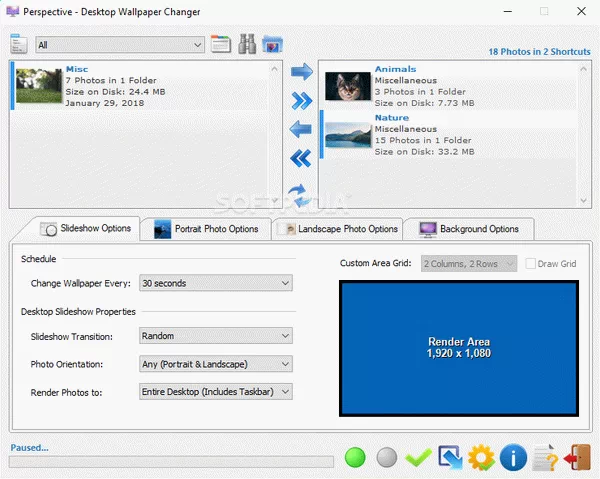The height and width of the screenshot is (479, 600).
Task: Click the single right arrow to add shortcut
Action: (301, 72)
